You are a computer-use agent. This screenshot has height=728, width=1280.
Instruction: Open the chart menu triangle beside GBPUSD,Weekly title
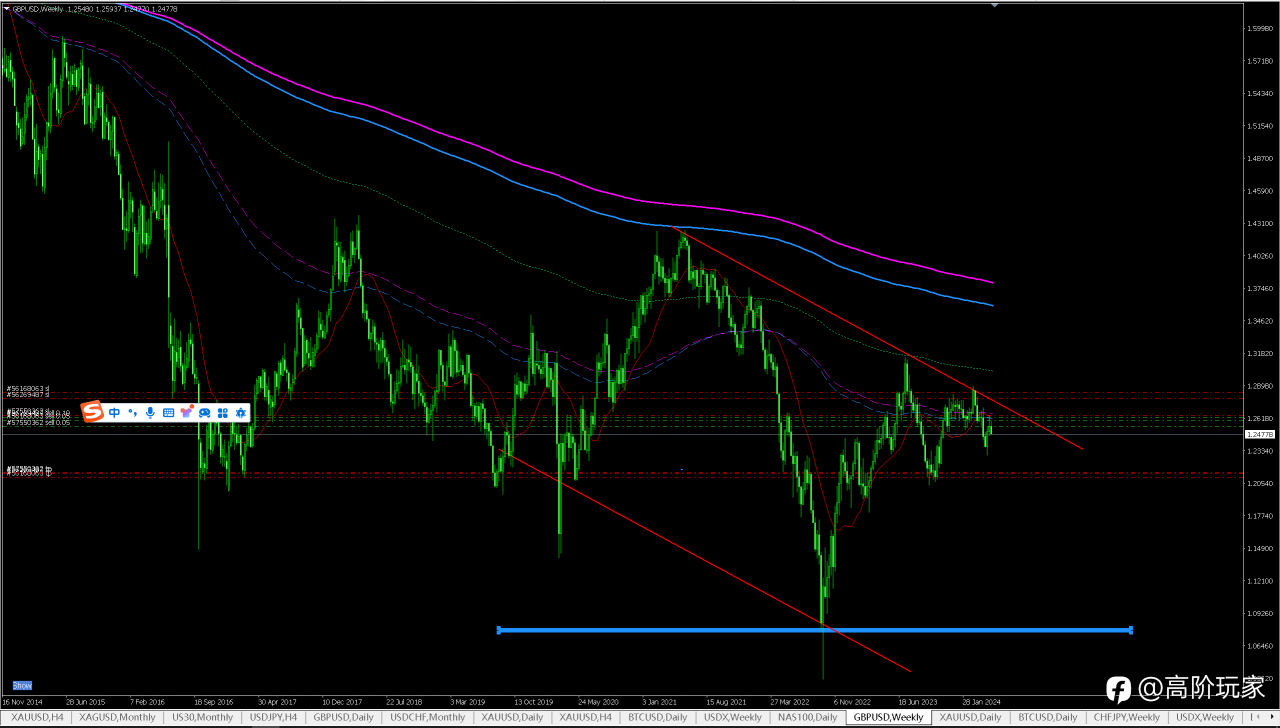click(x=6, y=8)
